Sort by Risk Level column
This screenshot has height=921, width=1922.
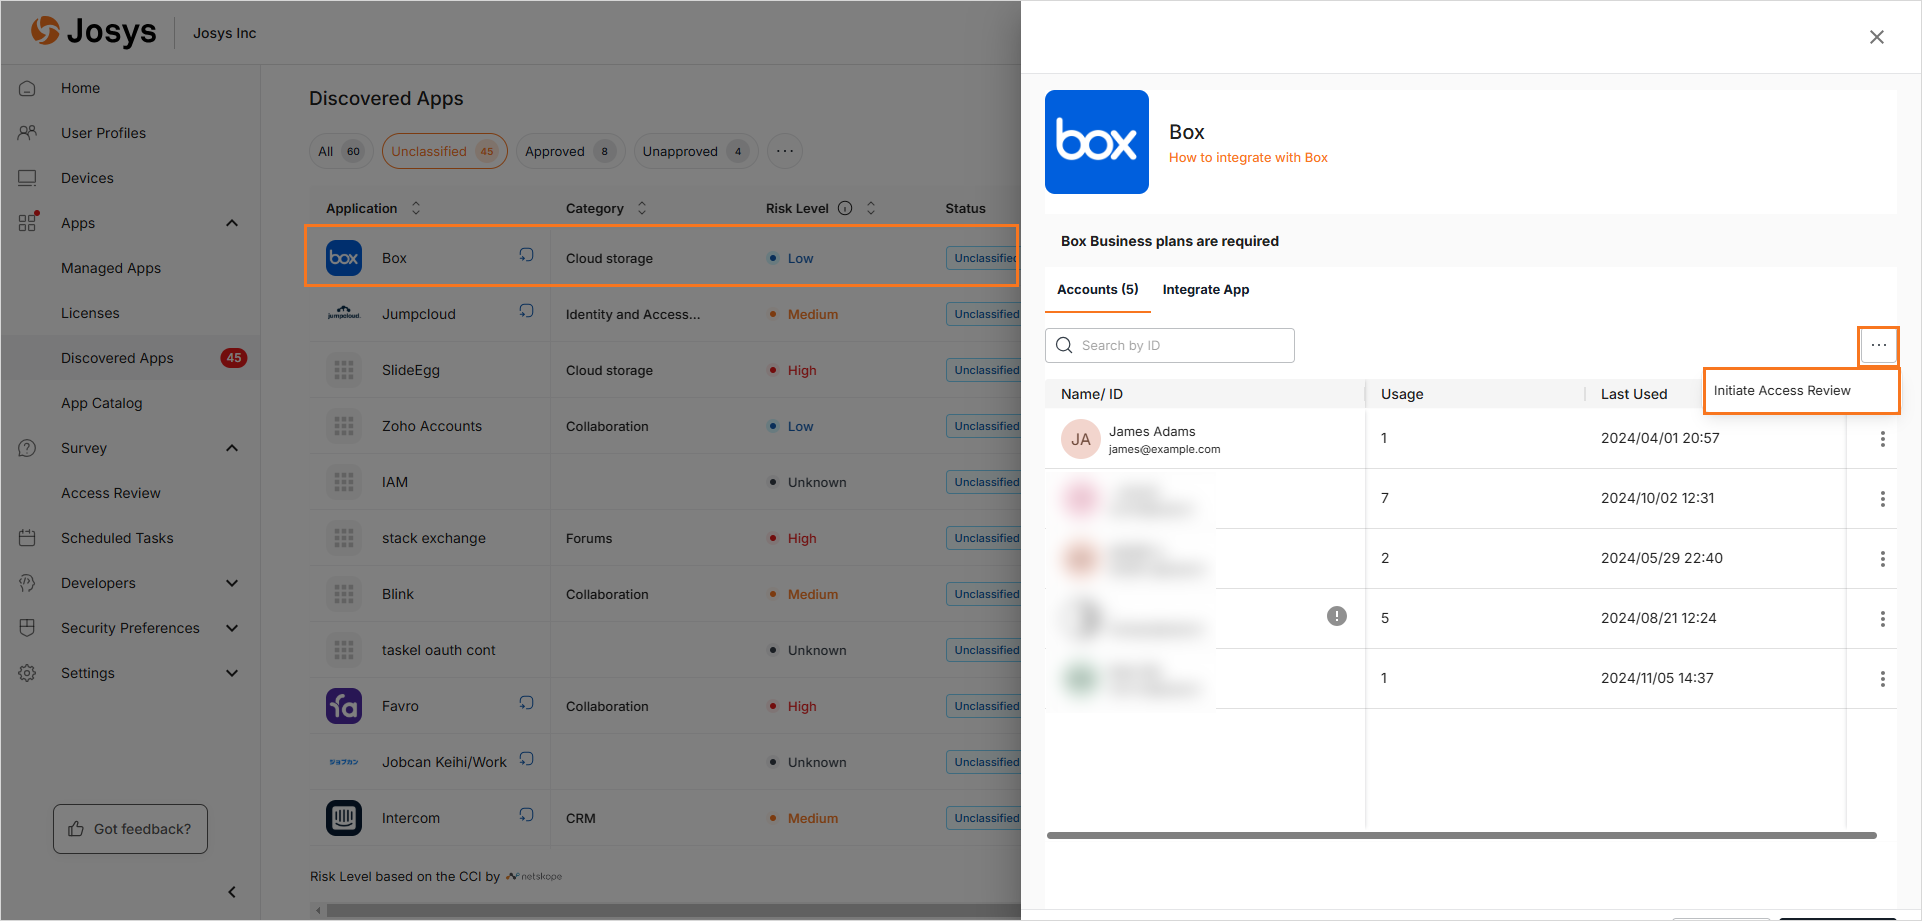(x=871, y=208)
